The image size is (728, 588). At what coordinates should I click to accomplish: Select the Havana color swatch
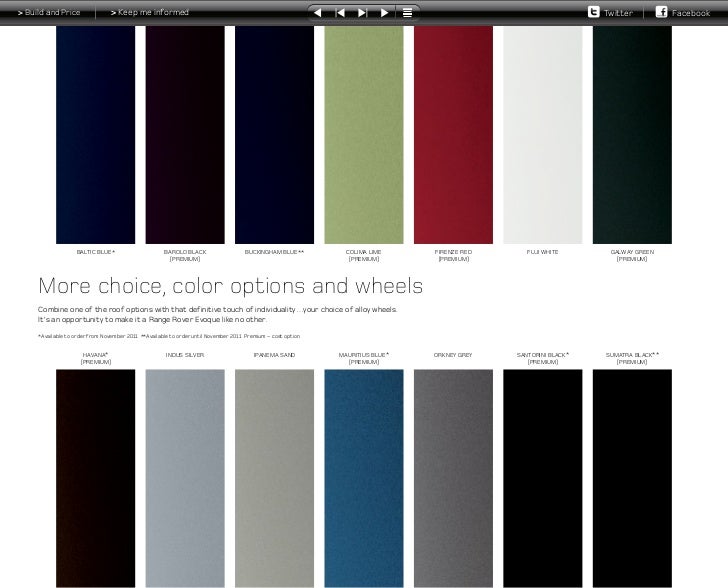pyautogui.click(x=96, y=478)
